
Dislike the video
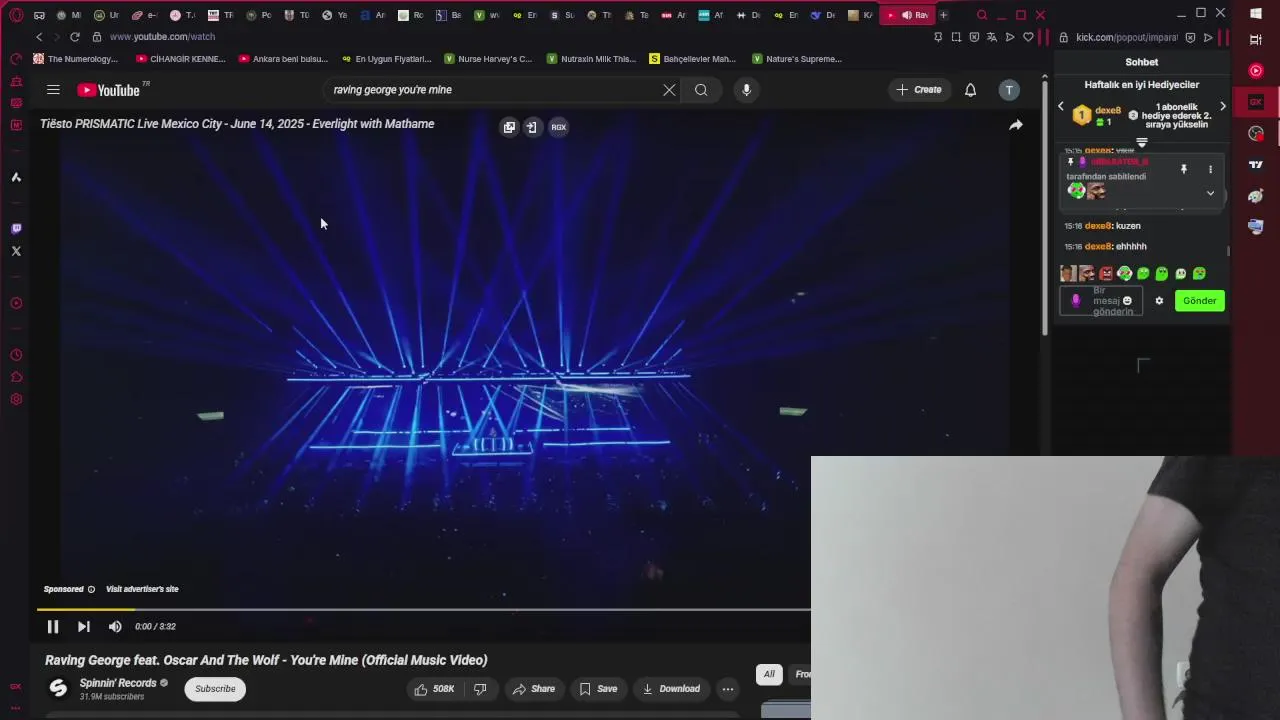pos(480,689)
